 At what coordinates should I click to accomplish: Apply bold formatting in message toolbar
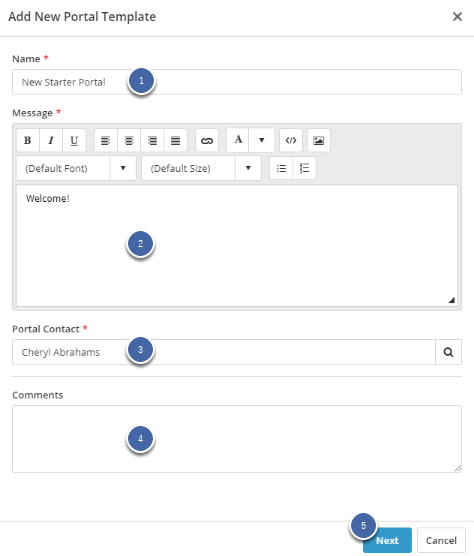pyautogui.click(x=28, y=140)
